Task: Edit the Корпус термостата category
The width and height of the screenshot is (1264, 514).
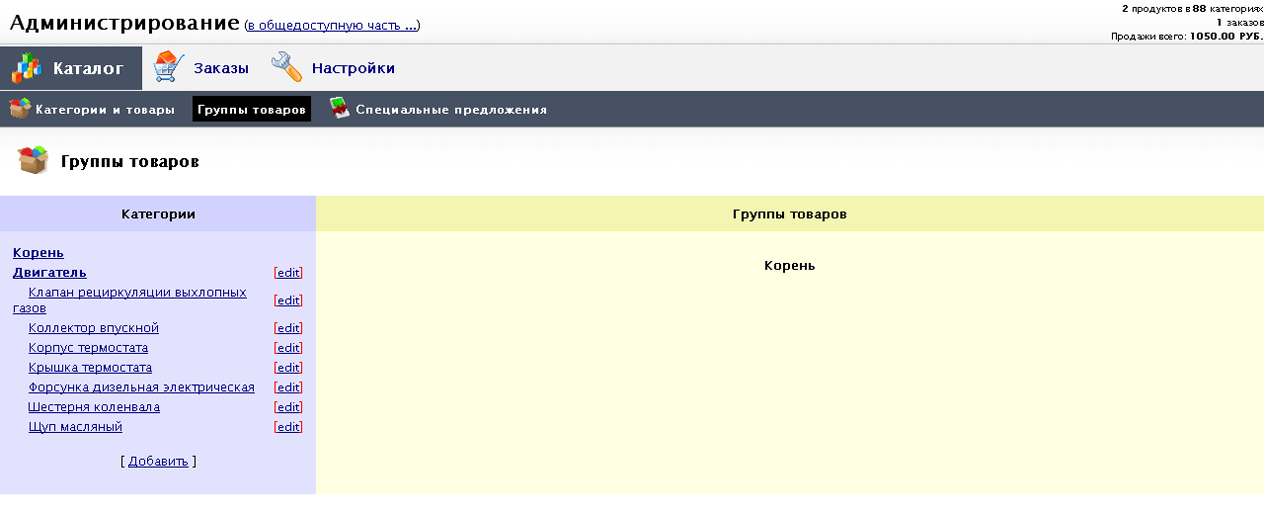Action: pyautogui.click(x=288, y=348)
